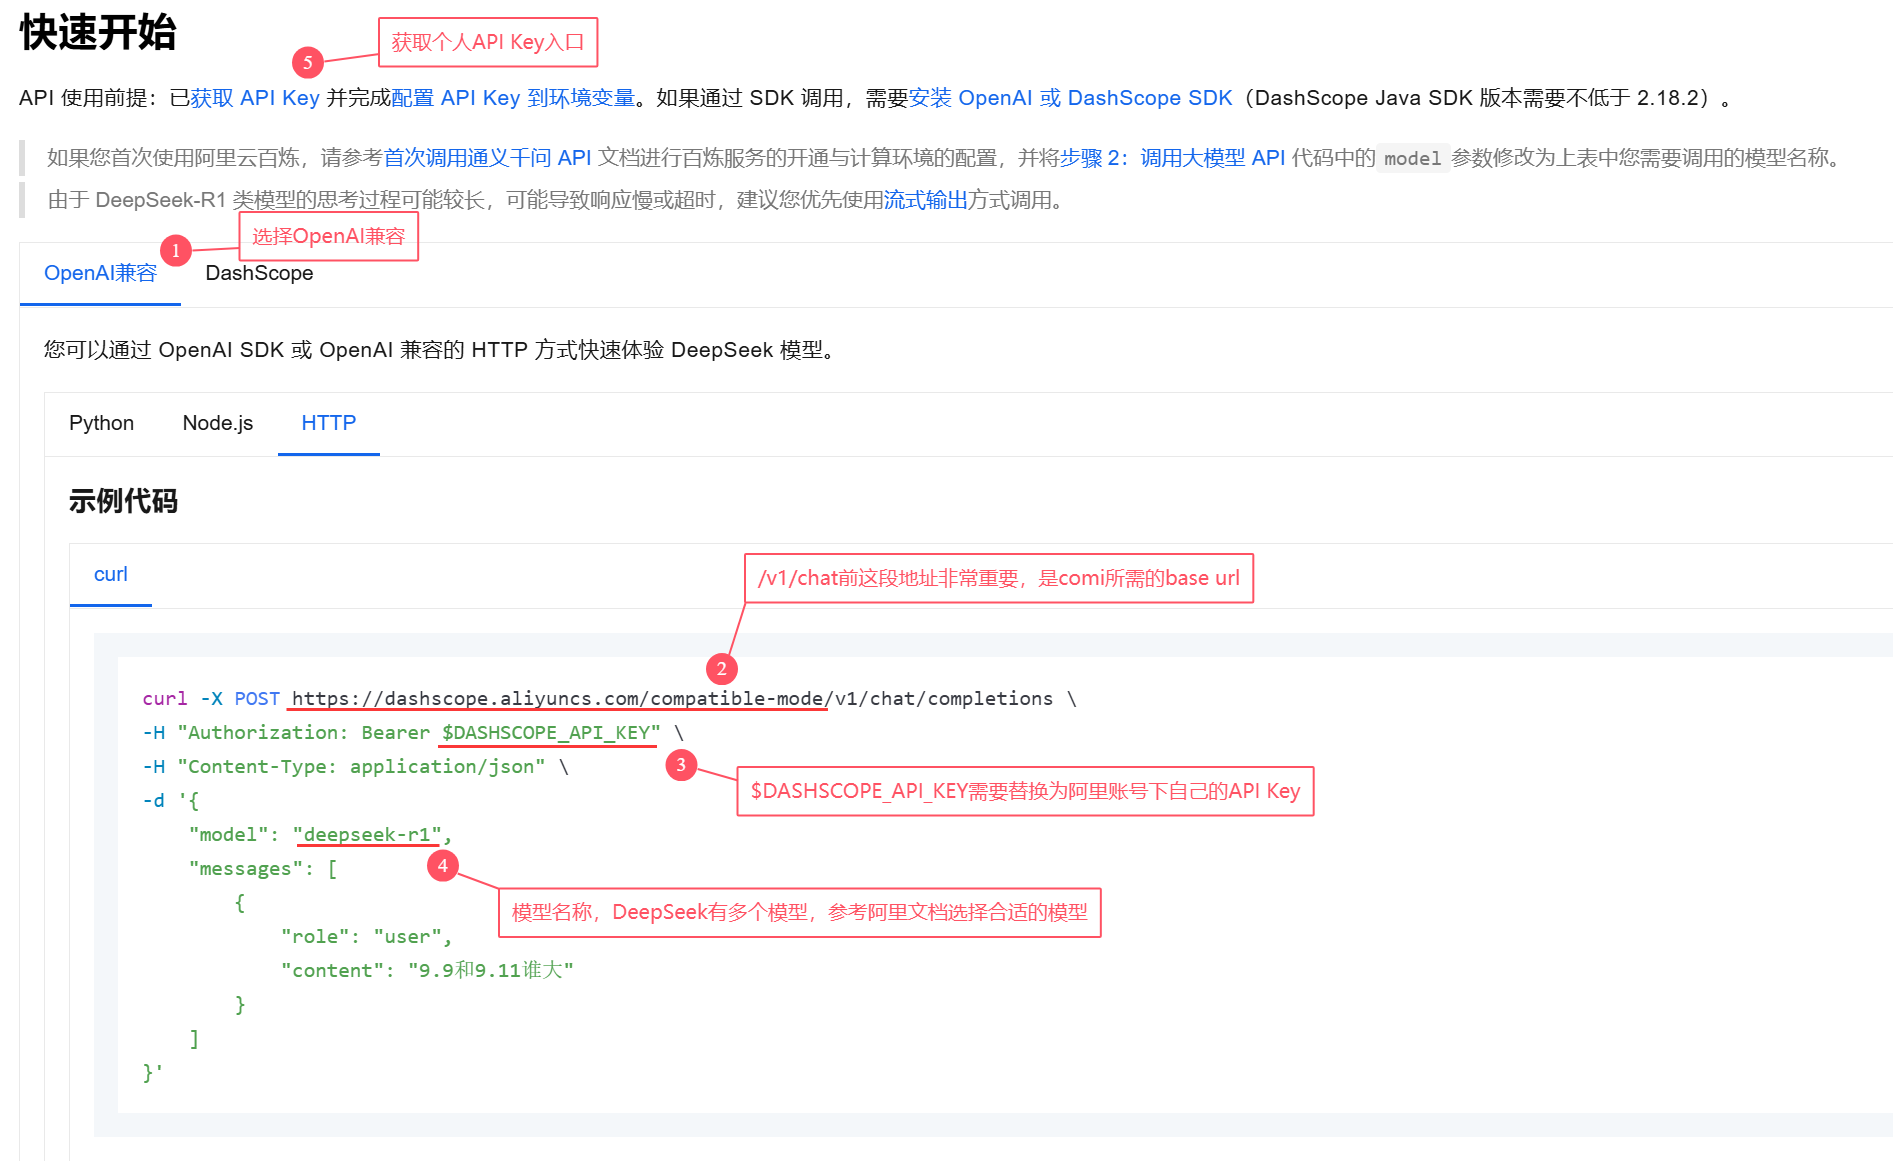Open 步骤 2：调用大模型 API link
The height and width of the screenshot is (1161, 1893).
tap(1172, 158)
